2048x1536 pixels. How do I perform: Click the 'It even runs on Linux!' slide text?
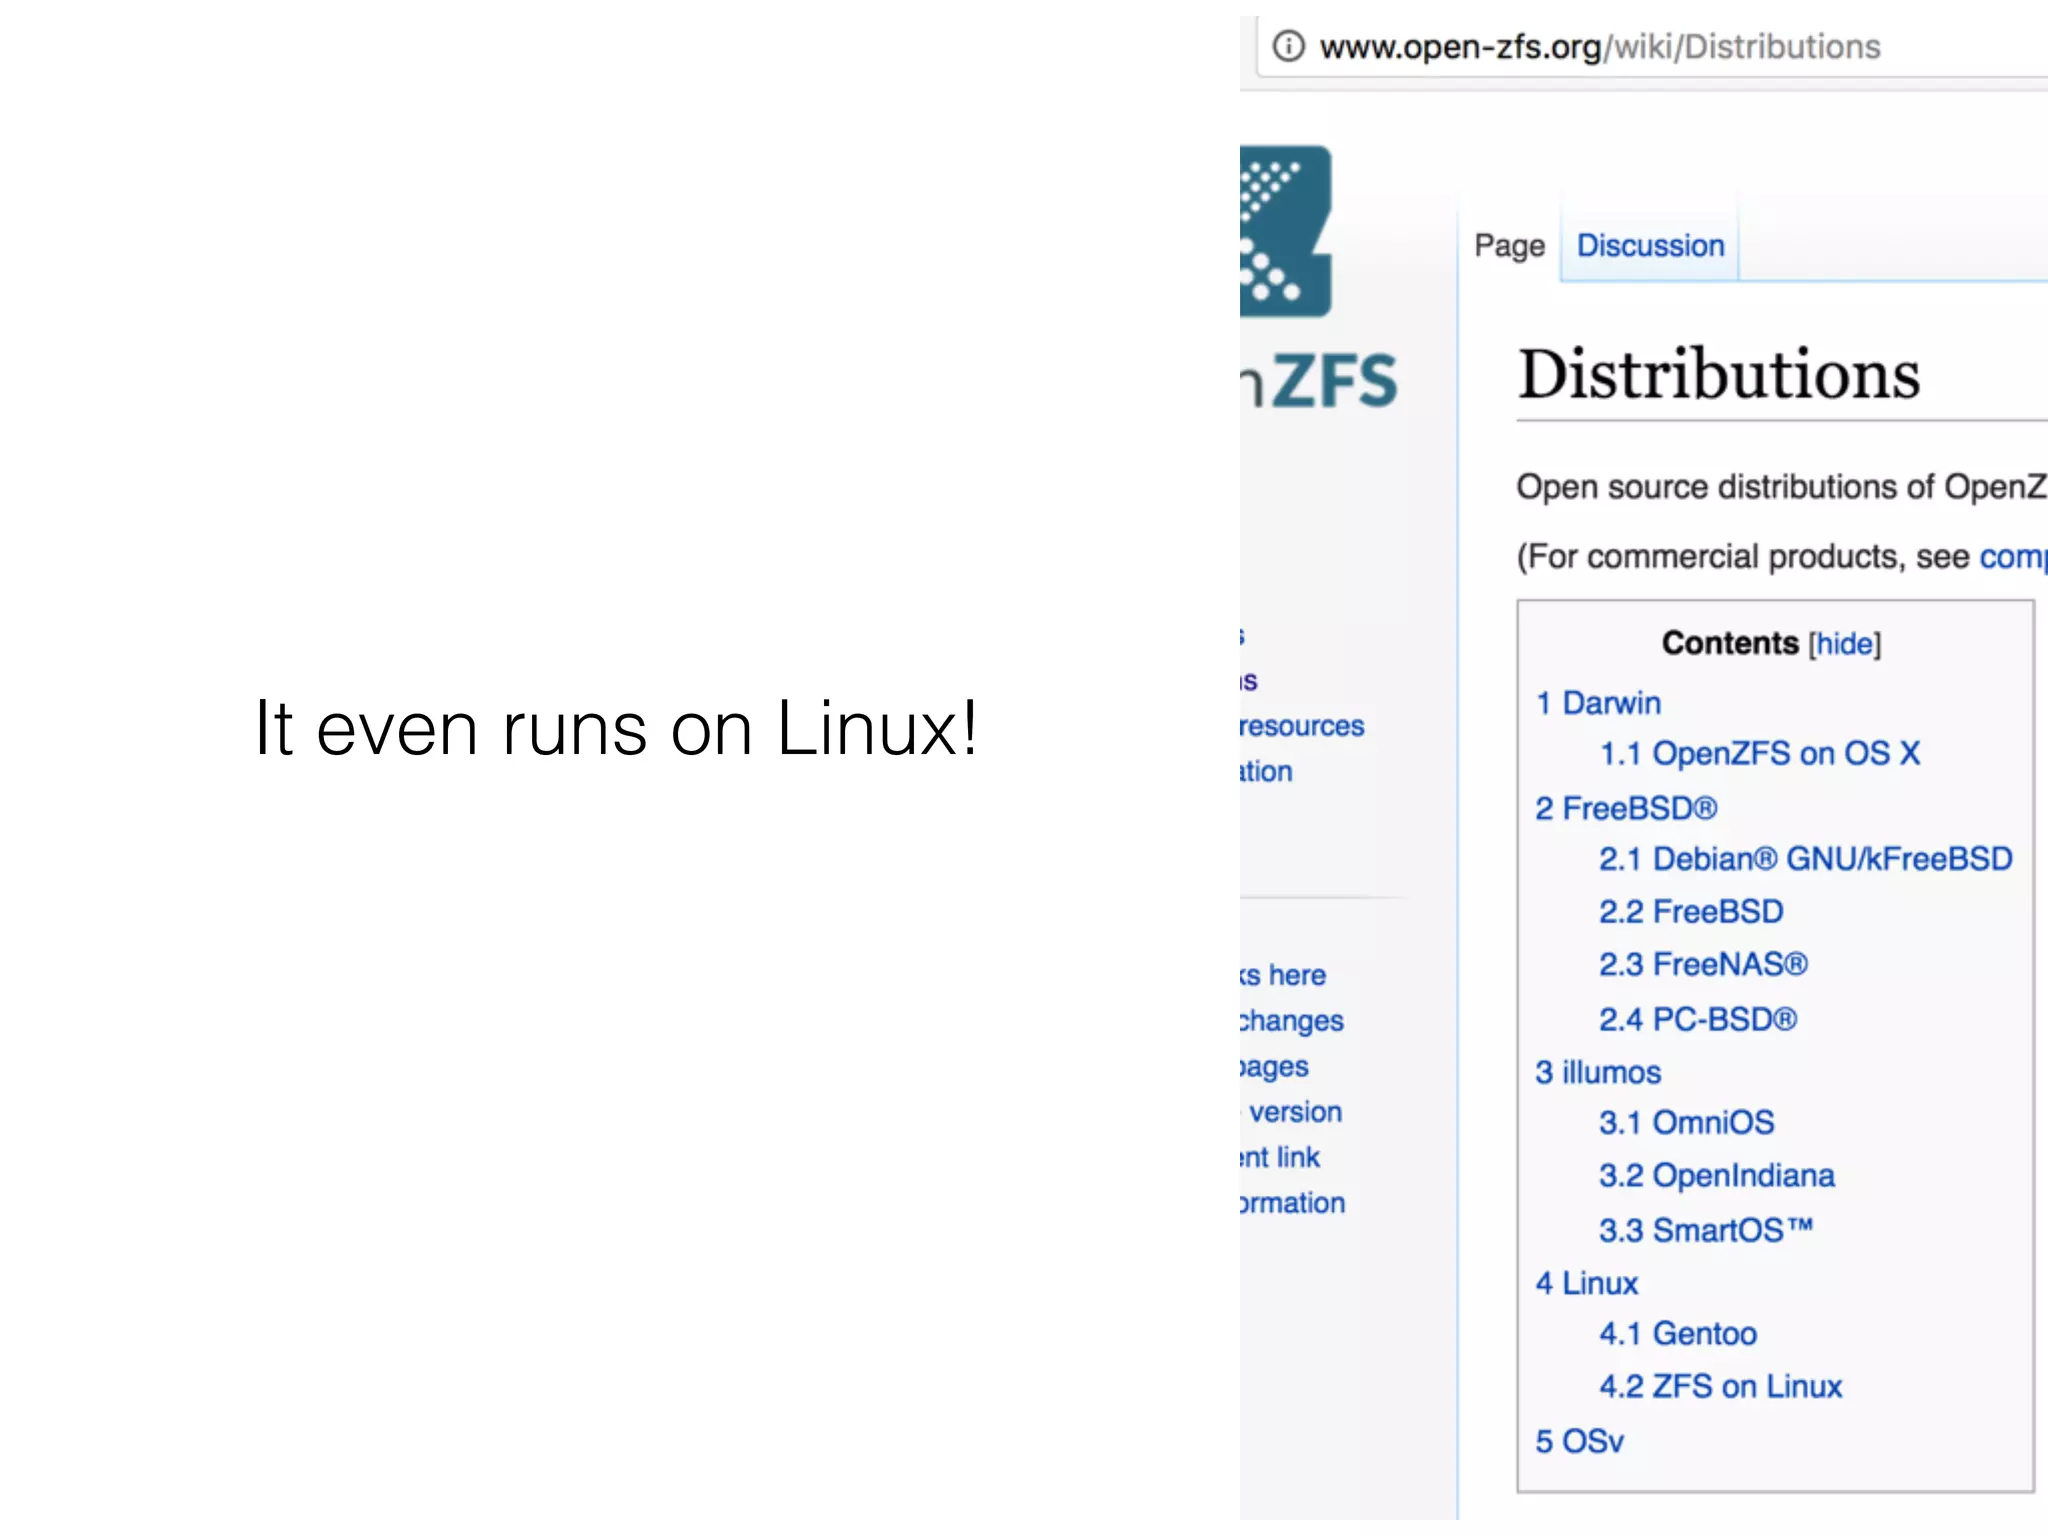[x=616, y=728]
